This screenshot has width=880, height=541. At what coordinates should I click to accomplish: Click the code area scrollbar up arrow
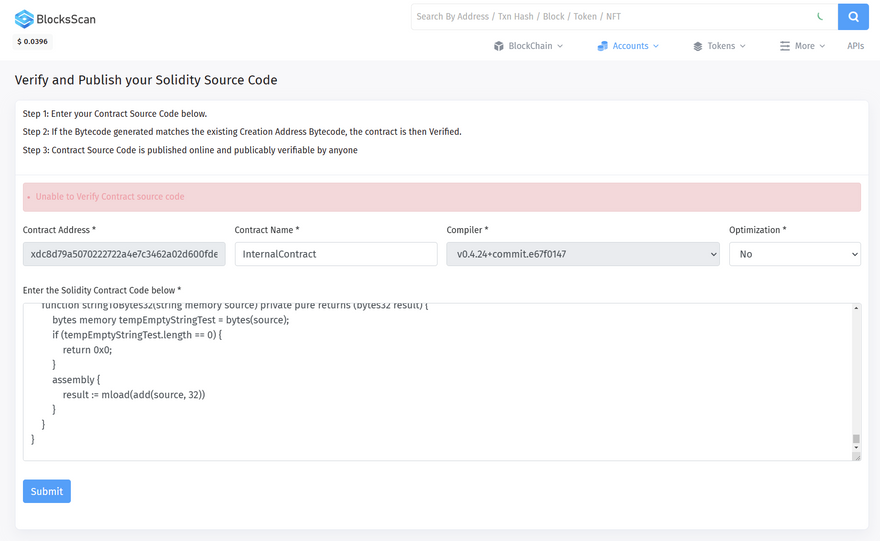pos(856,308)
